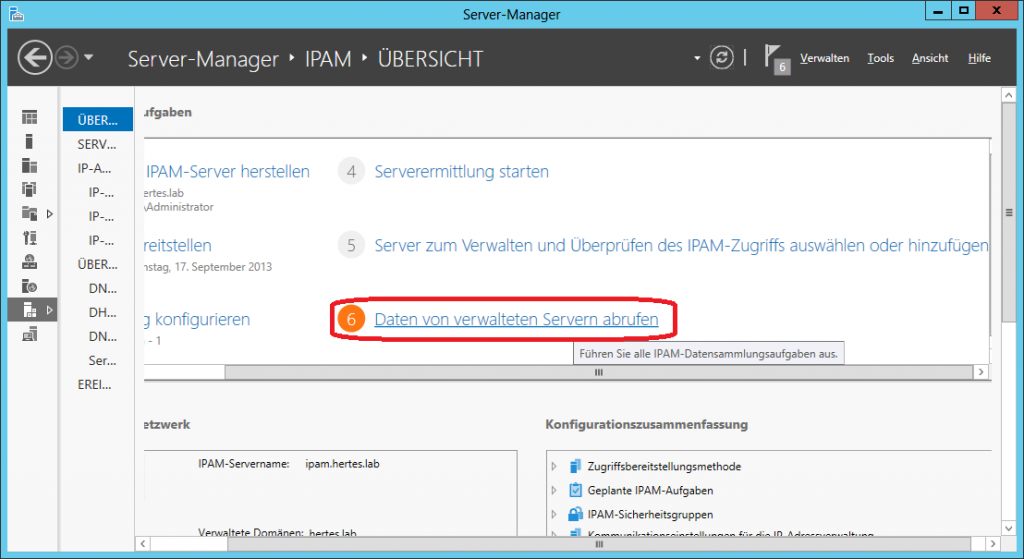
Task: Open the Tools menu
Action: coord(880,58)
